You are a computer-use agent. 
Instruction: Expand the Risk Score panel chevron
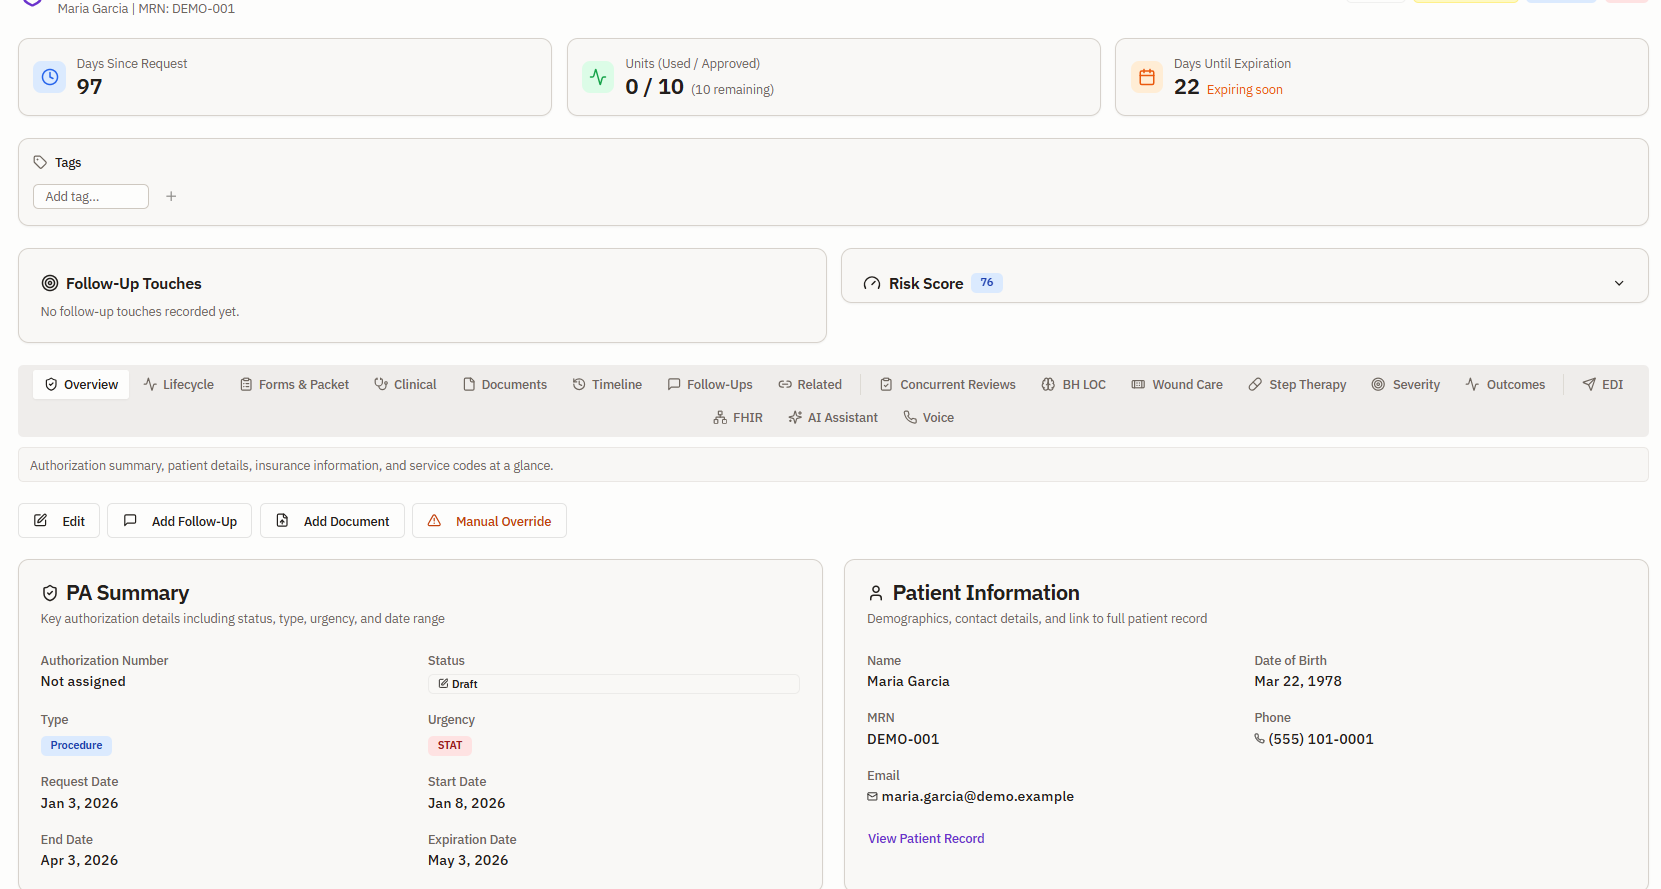(1619, 283)
